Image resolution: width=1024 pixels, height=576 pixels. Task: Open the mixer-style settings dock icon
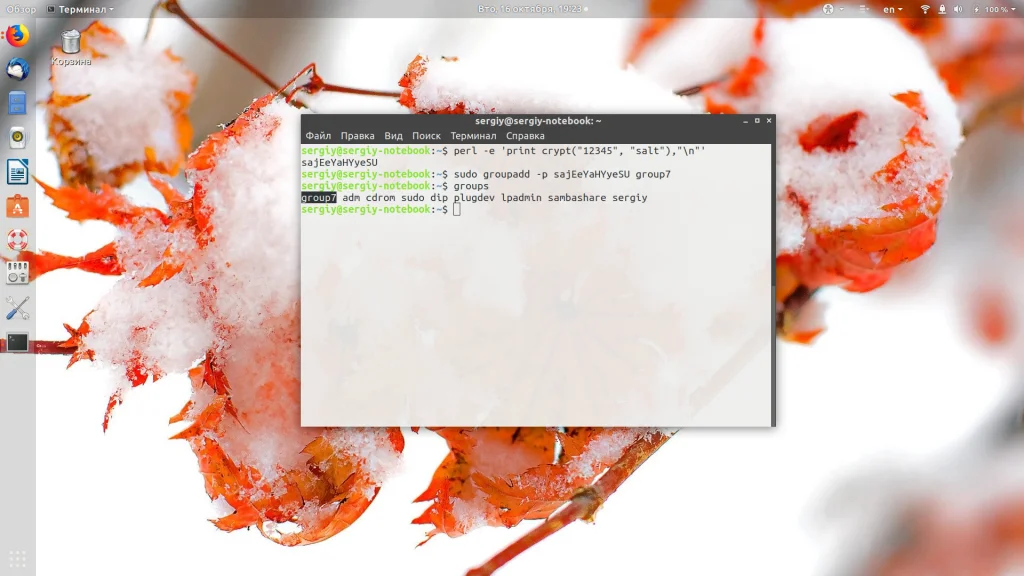click(18, 273)
